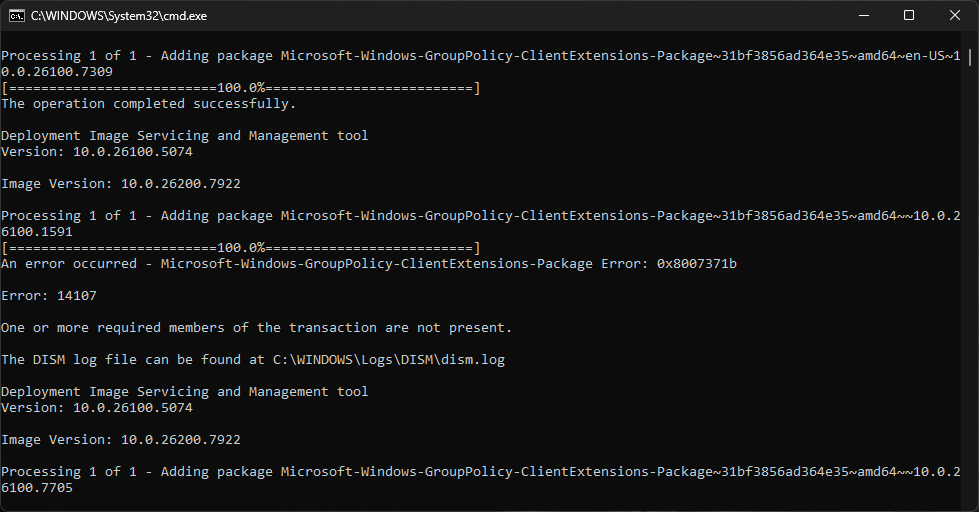Close the cmd.exe window
The height and width of the screenshot is (512, 979).
click(x=954, y=16)
